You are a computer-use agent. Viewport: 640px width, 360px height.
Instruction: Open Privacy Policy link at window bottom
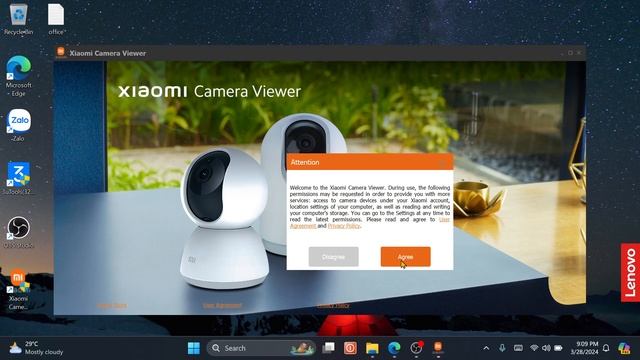tap(333, 305)
